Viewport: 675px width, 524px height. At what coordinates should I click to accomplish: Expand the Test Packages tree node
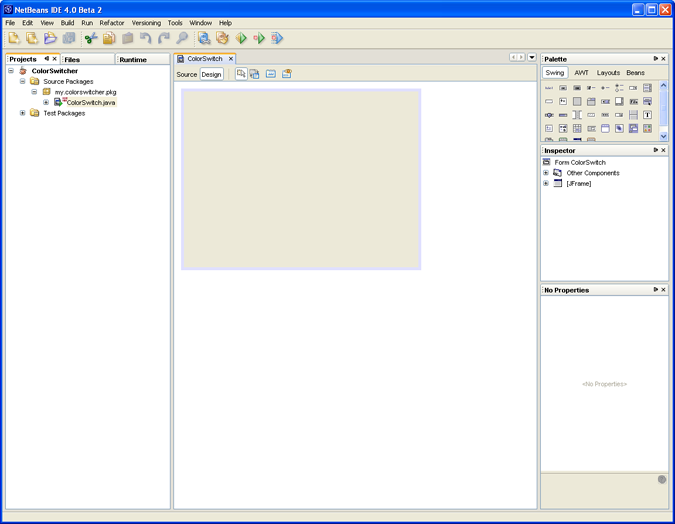pos(23,113)
